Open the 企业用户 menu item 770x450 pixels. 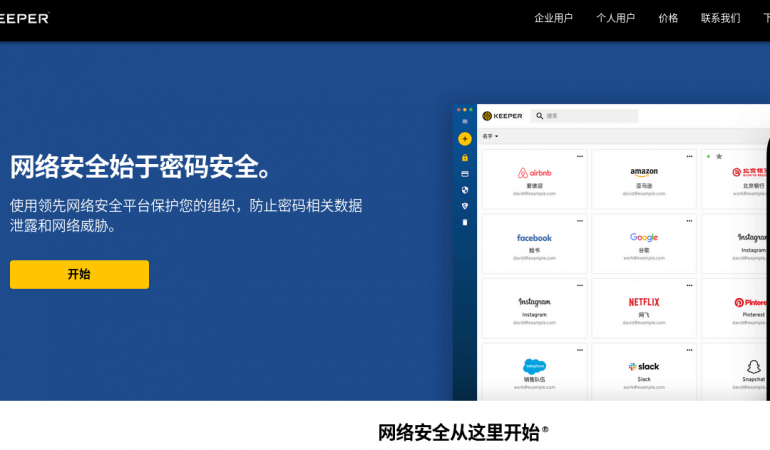553,18
